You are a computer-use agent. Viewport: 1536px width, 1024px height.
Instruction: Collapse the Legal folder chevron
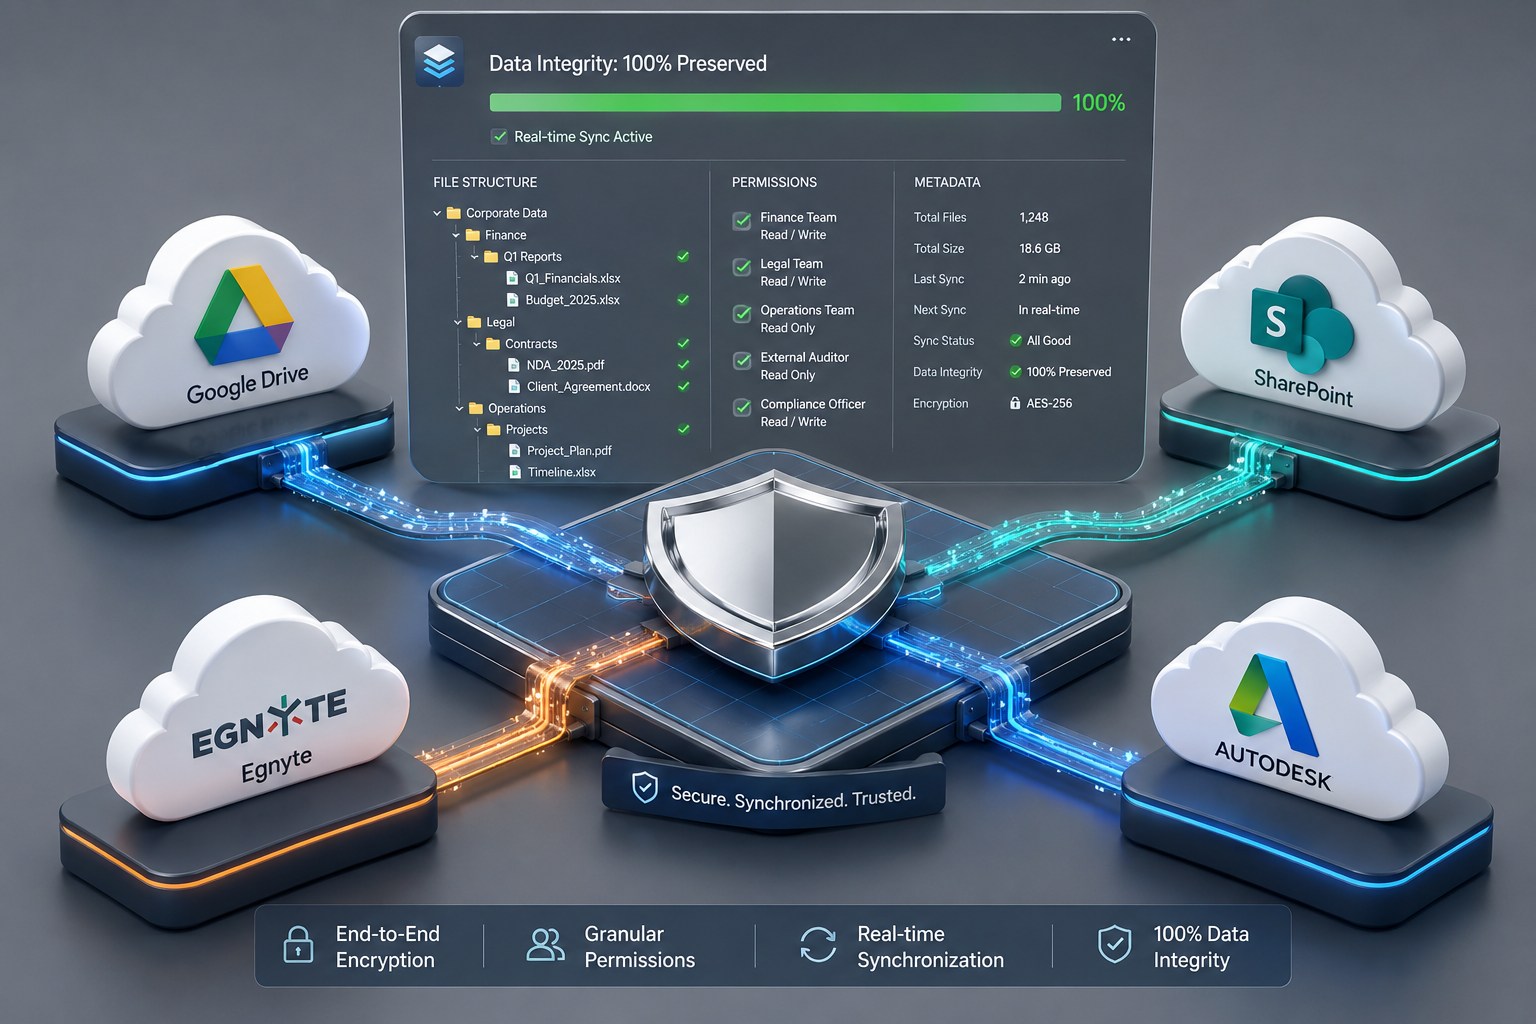[458, 322]
